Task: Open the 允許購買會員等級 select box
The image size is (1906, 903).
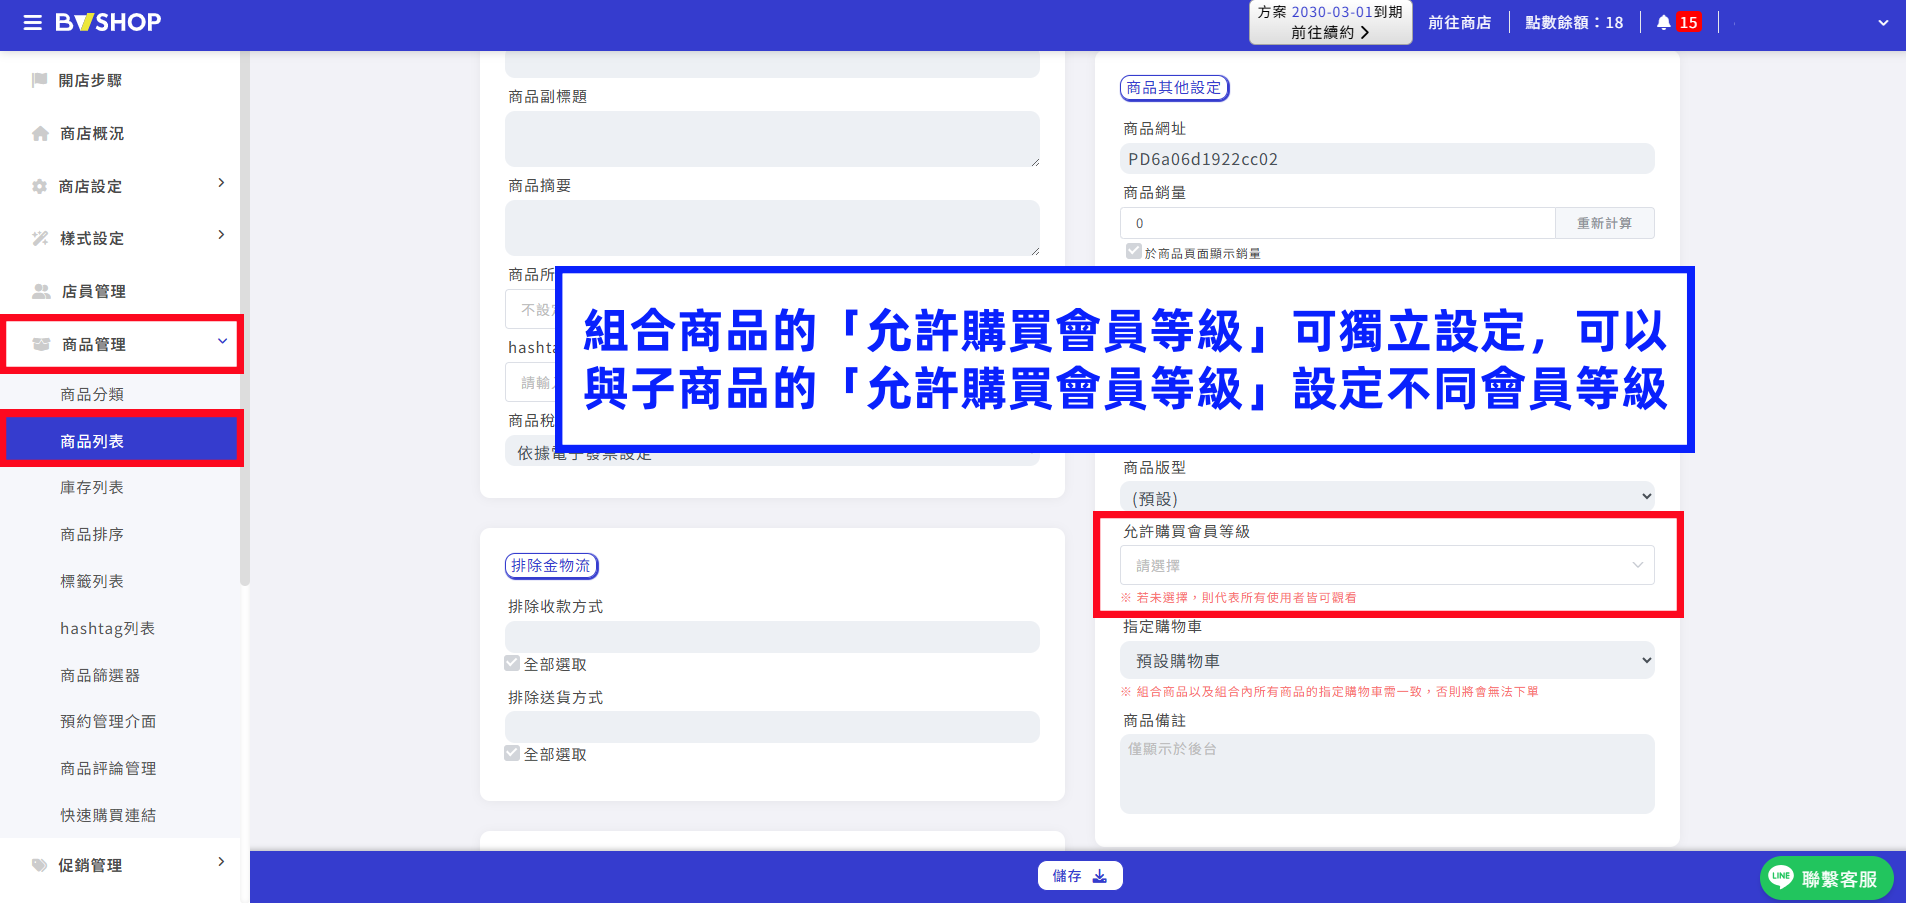Action: click(1387, 565)
